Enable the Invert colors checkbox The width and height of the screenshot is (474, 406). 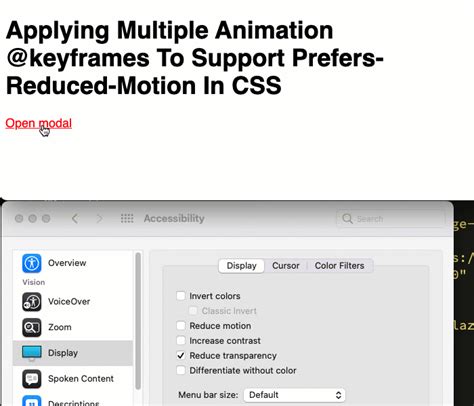coord(181,296)
